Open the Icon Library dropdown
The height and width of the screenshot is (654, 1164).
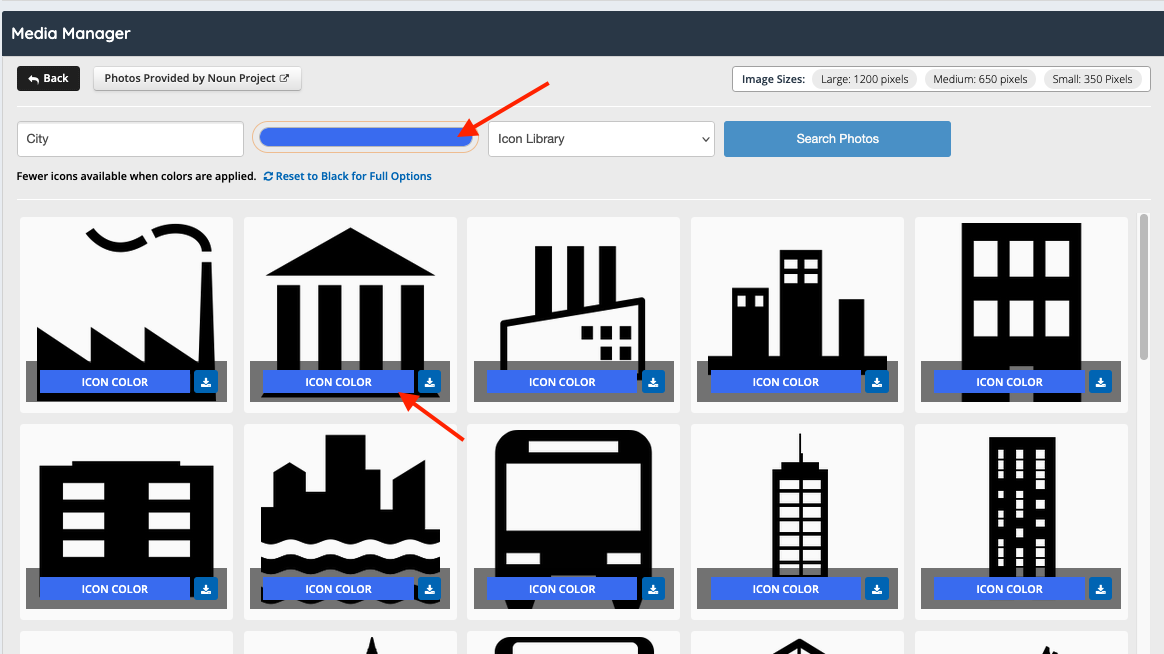point(601,139)
